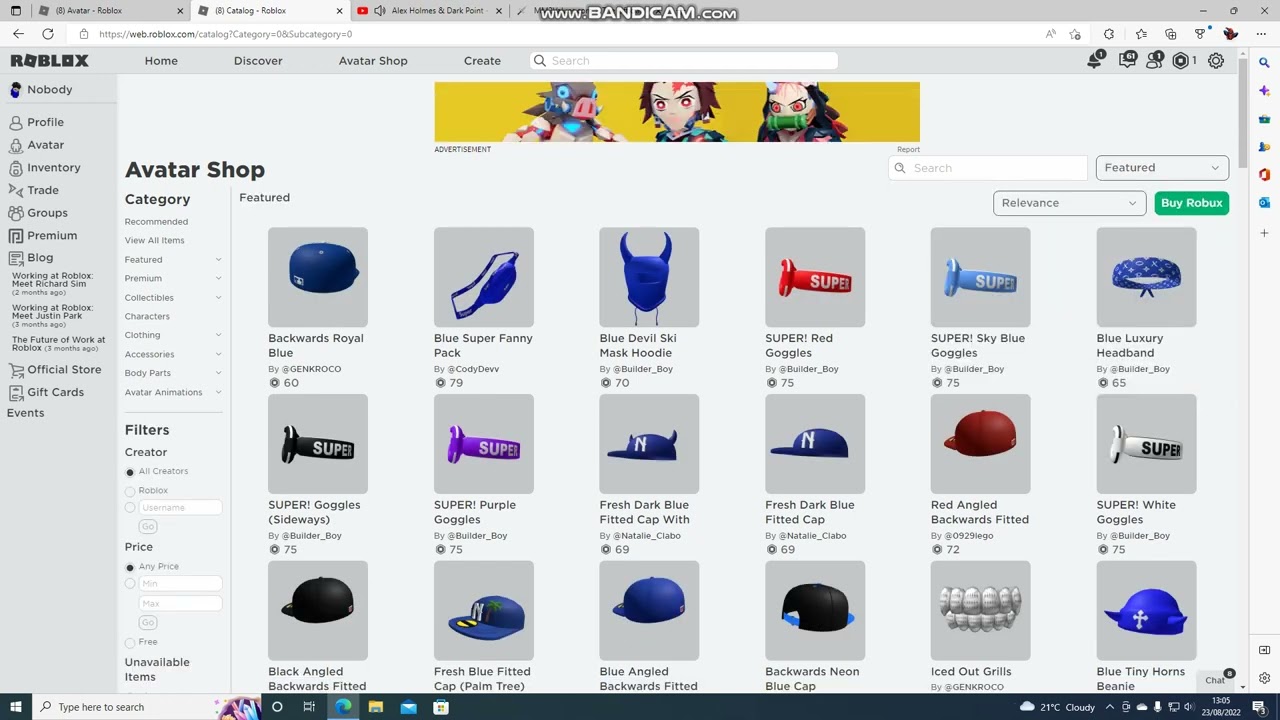Click the top navbar Search box

pyautogui.click(x=684, y=61)
